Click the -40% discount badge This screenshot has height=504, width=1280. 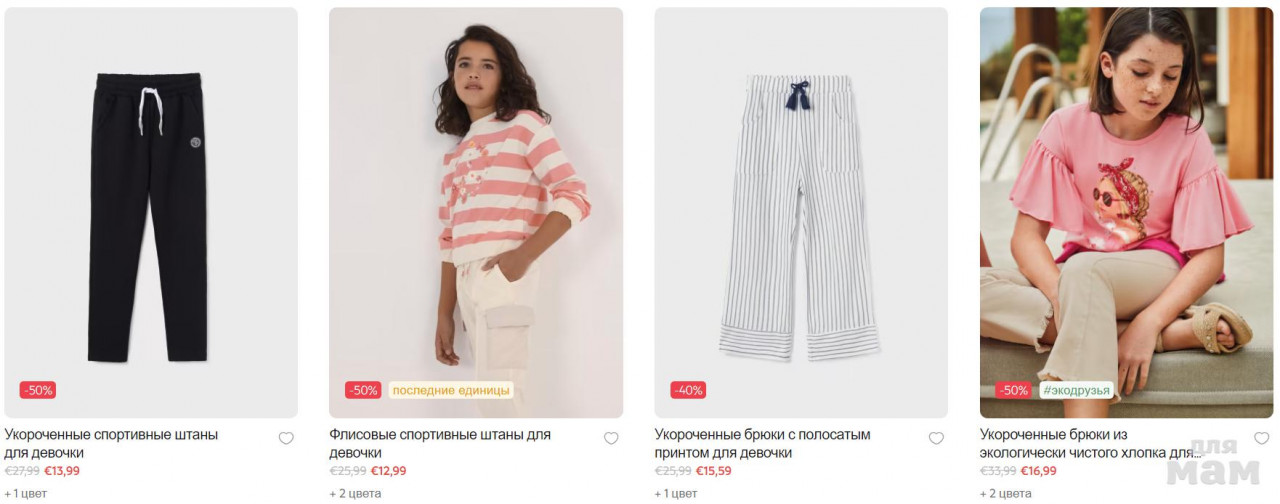pos(688,390)
